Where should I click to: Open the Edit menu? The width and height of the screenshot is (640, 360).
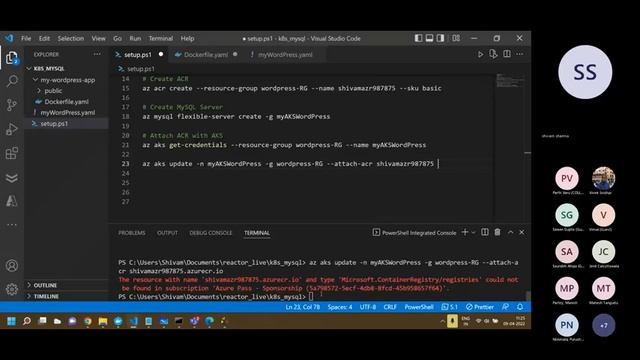(44, 38)
